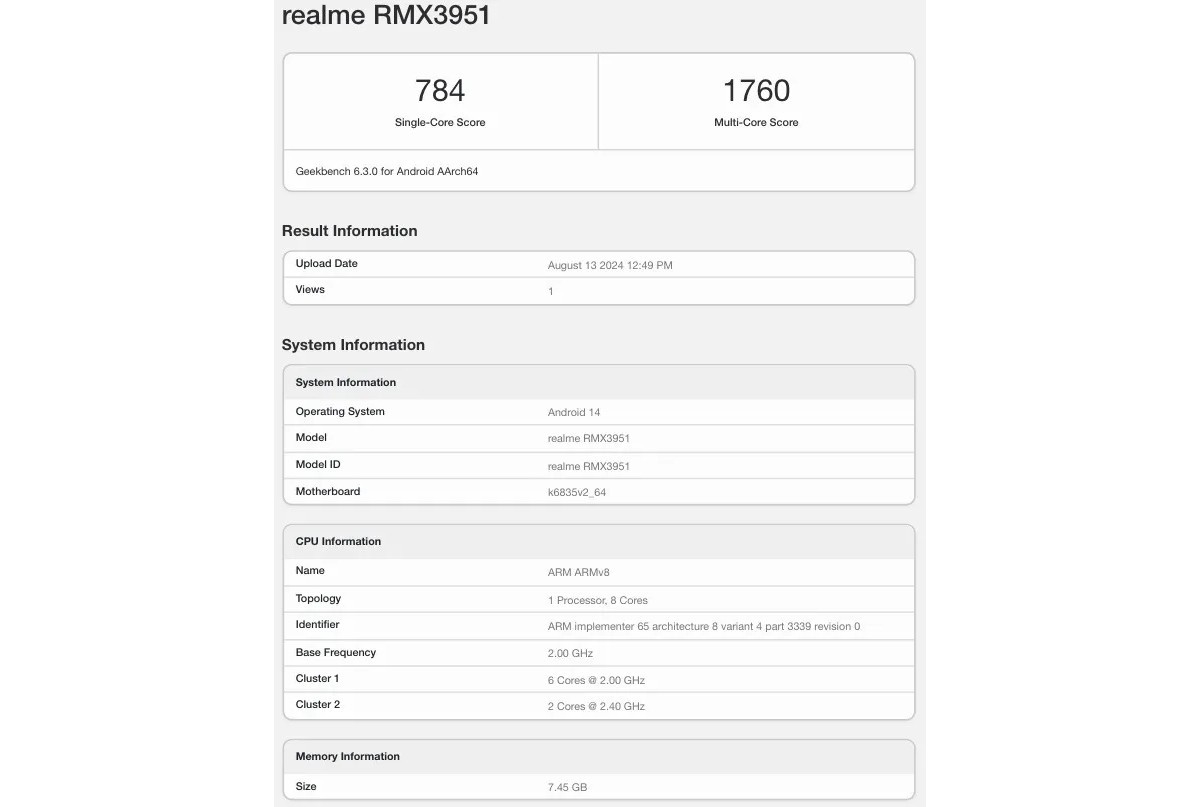Expand the Memory Information panel header
Viewport: 1200px width, 807px height.
point(346,756)
